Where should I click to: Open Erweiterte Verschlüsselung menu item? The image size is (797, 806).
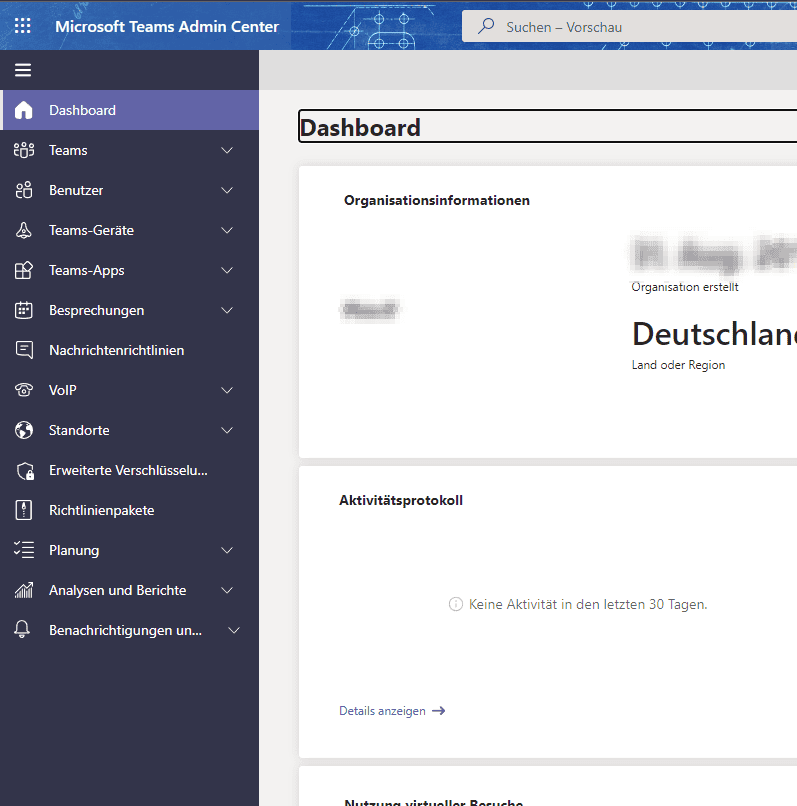(x=128, y=470)
